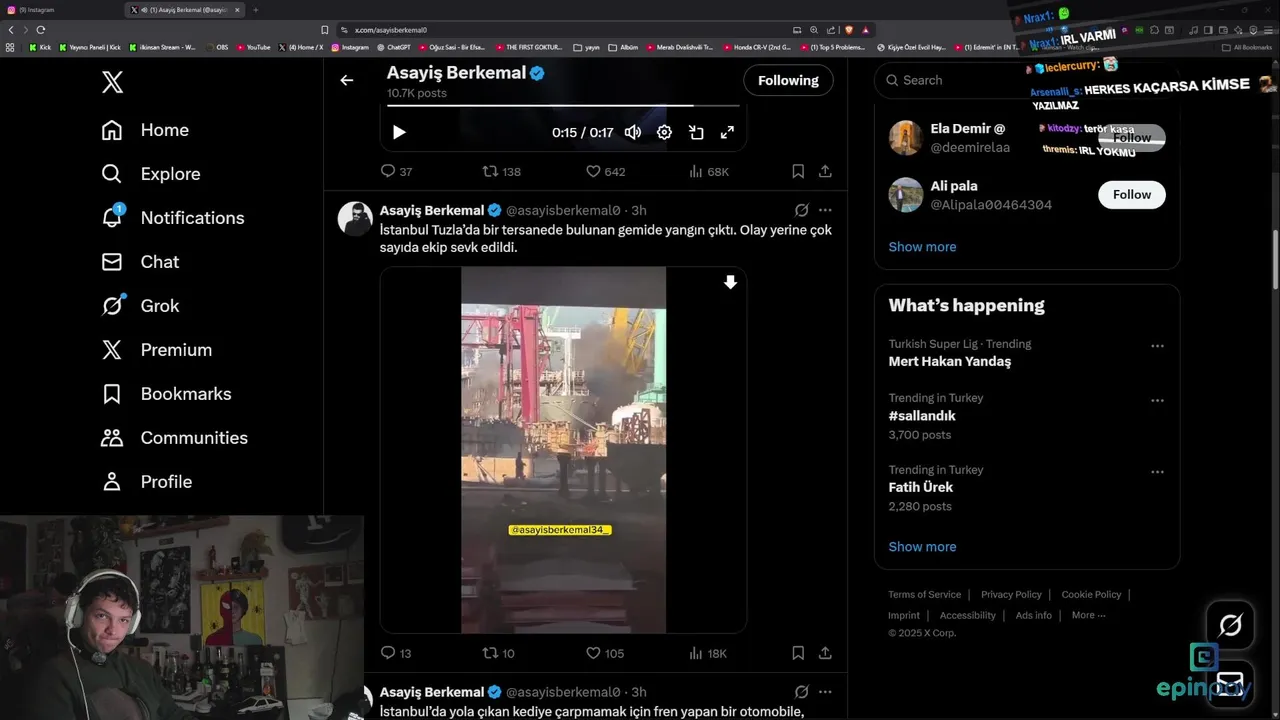The height and width of the screenshot is (720, 1280).
Task: Open video settings gear icon
Action: coord(664,132)
